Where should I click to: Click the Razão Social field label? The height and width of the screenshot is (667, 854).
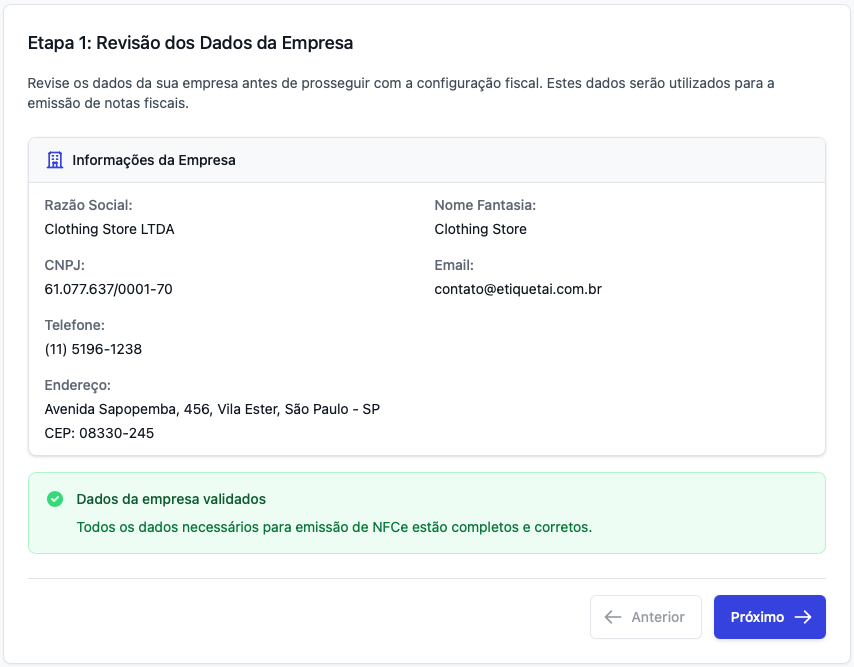88,205
